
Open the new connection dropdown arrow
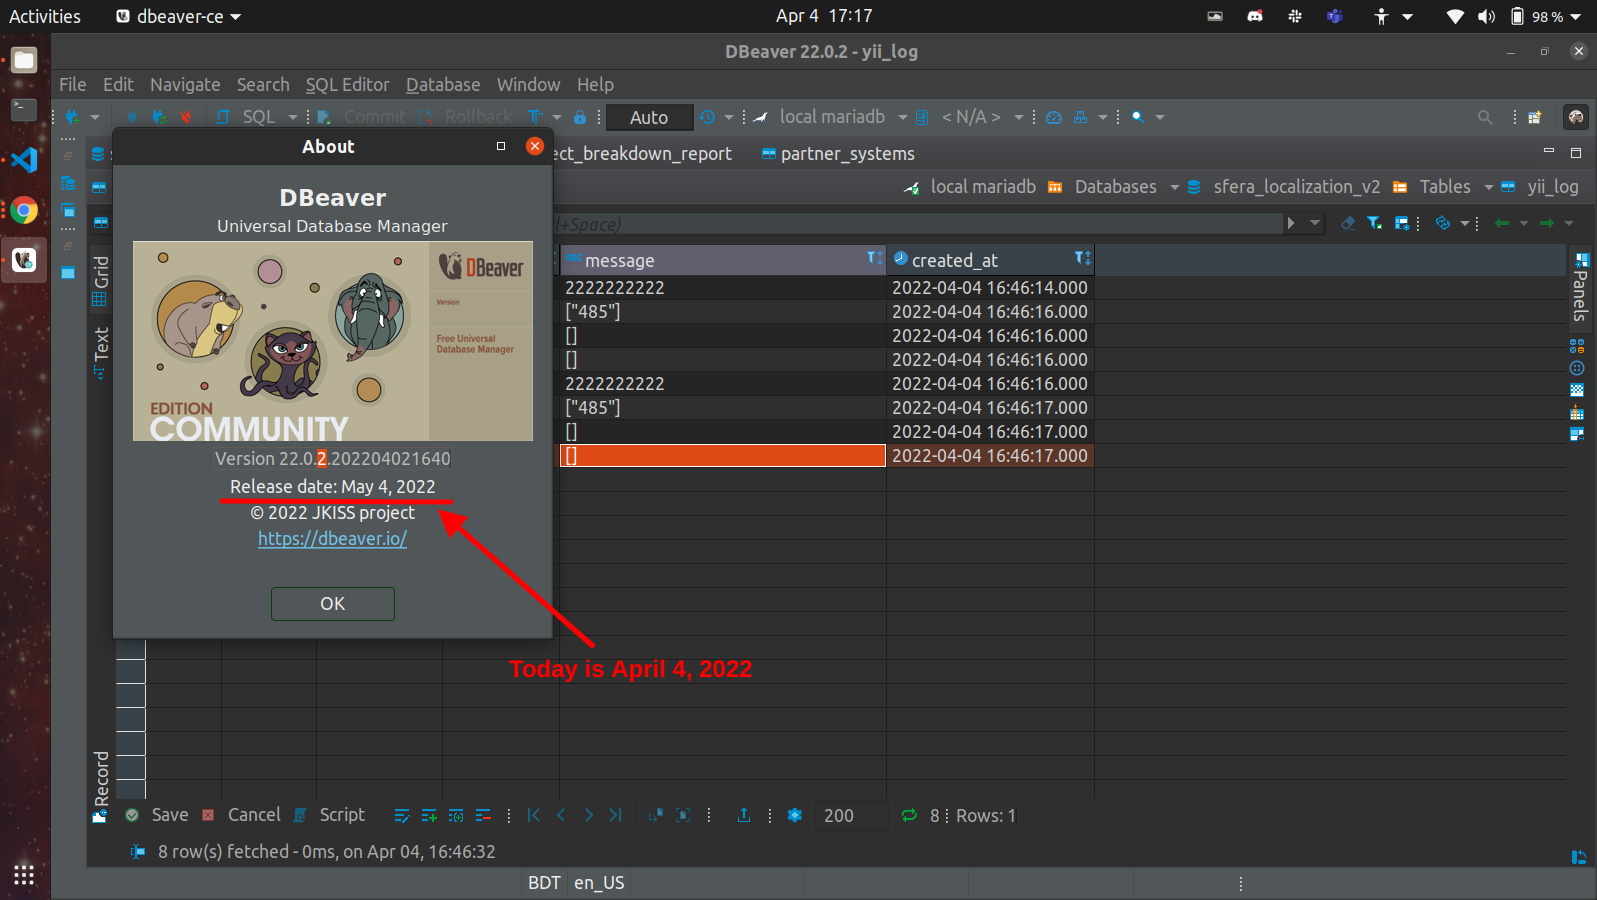tap(95, 117)
